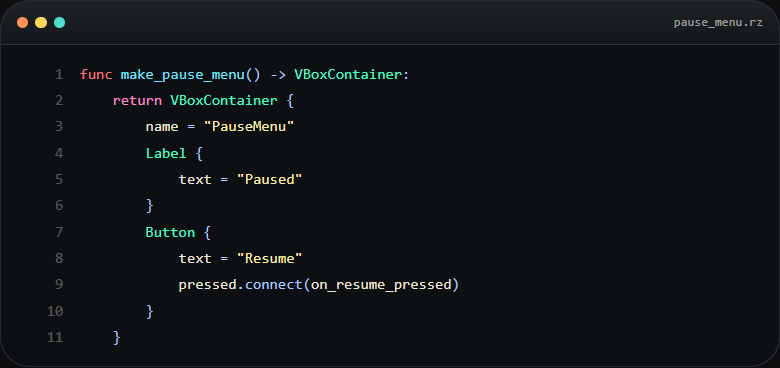Image resolution: width=780 pixels, height=368 pixels.
Task: Click the Button node type
Action: coord(170,232)
